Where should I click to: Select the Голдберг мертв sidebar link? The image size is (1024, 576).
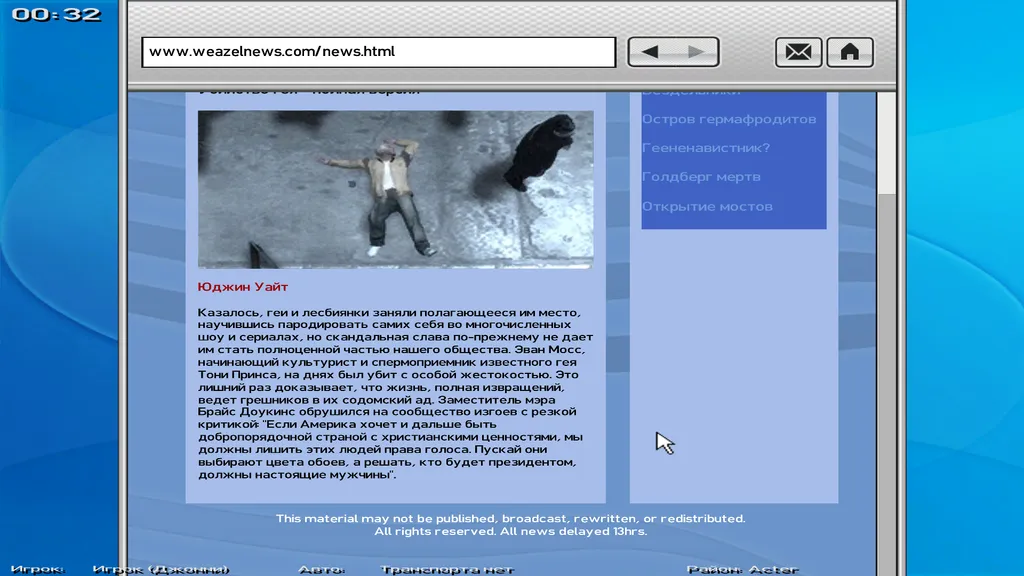[701, 177]
